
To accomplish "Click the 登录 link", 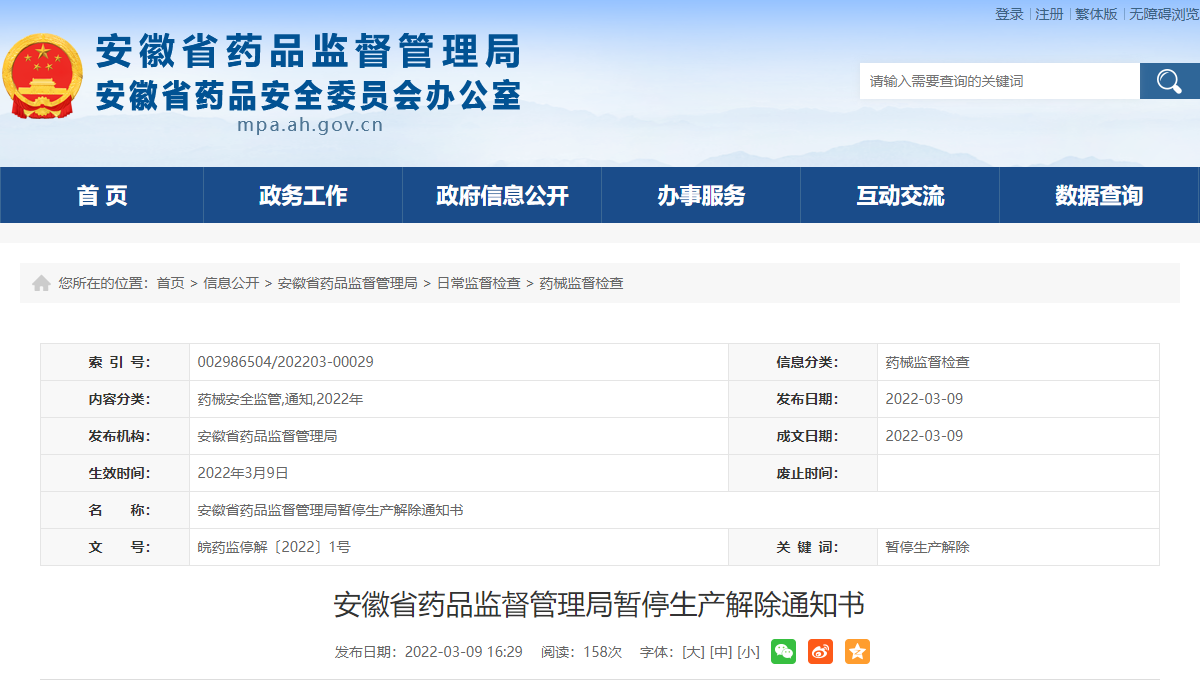I will tap(1009, 14).
